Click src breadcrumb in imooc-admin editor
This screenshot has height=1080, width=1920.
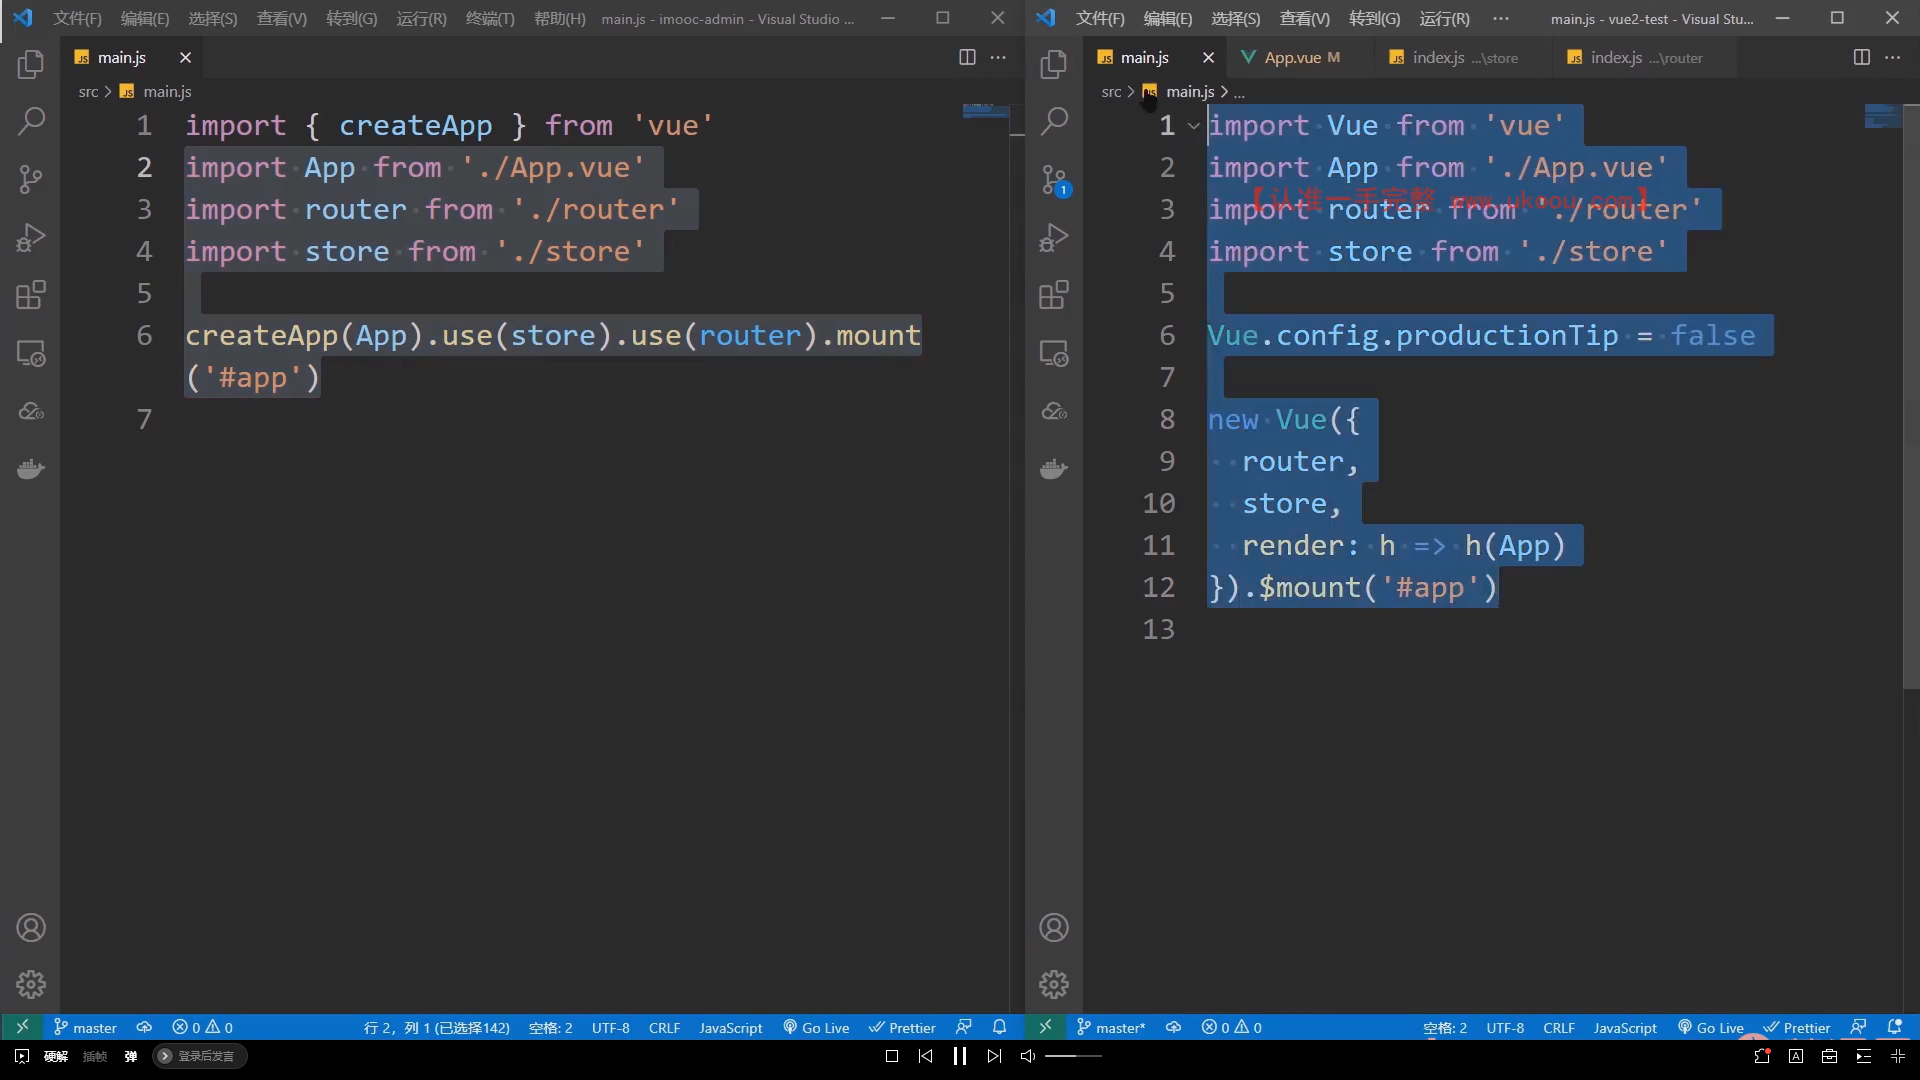pos(88,92)
